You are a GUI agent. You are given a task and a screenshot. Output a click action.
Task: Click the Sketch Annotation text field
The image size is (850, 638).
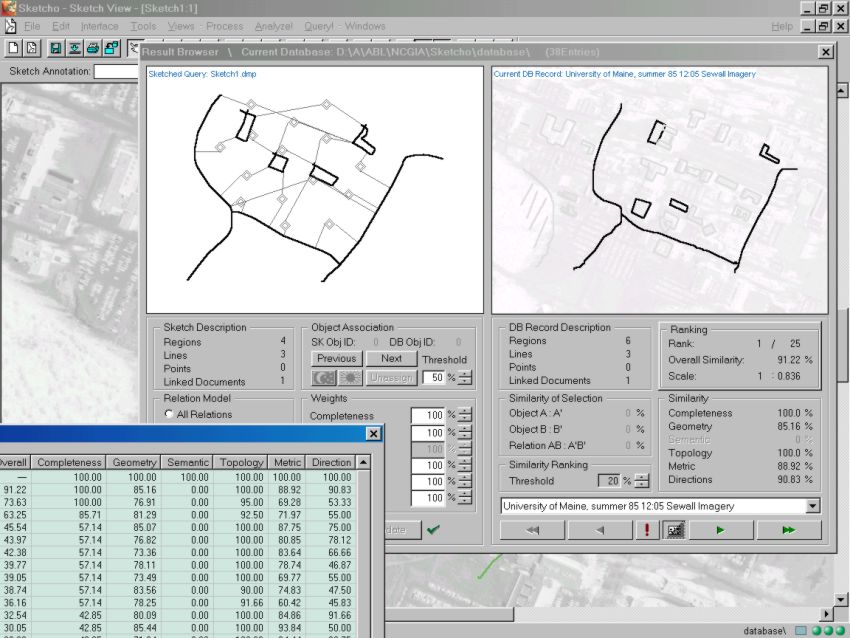(x=116, y=71)
